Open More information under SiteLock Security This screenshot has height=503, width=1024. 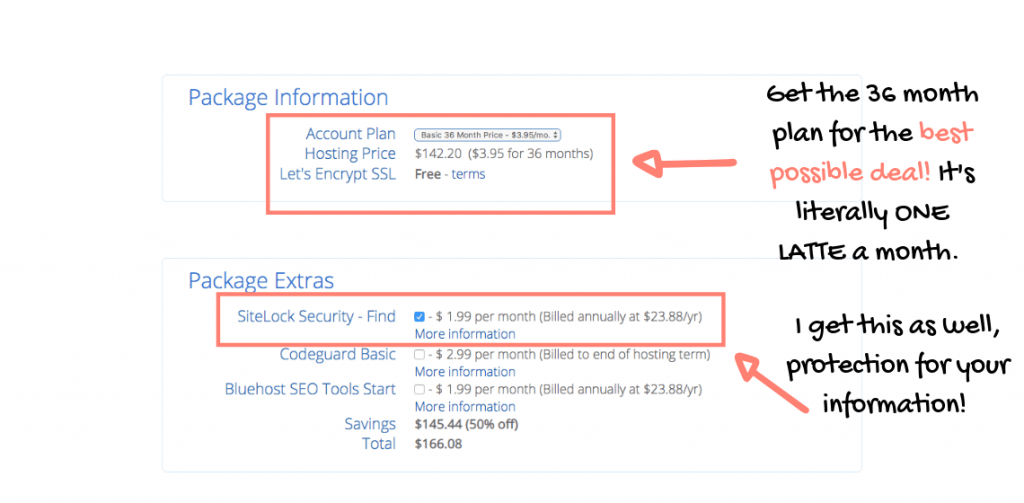tap(465, 334)
